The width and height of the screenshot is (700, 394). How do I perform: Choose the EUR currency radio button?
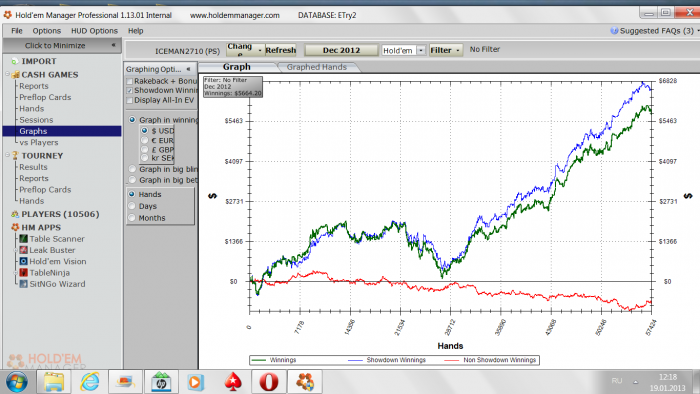144,140
